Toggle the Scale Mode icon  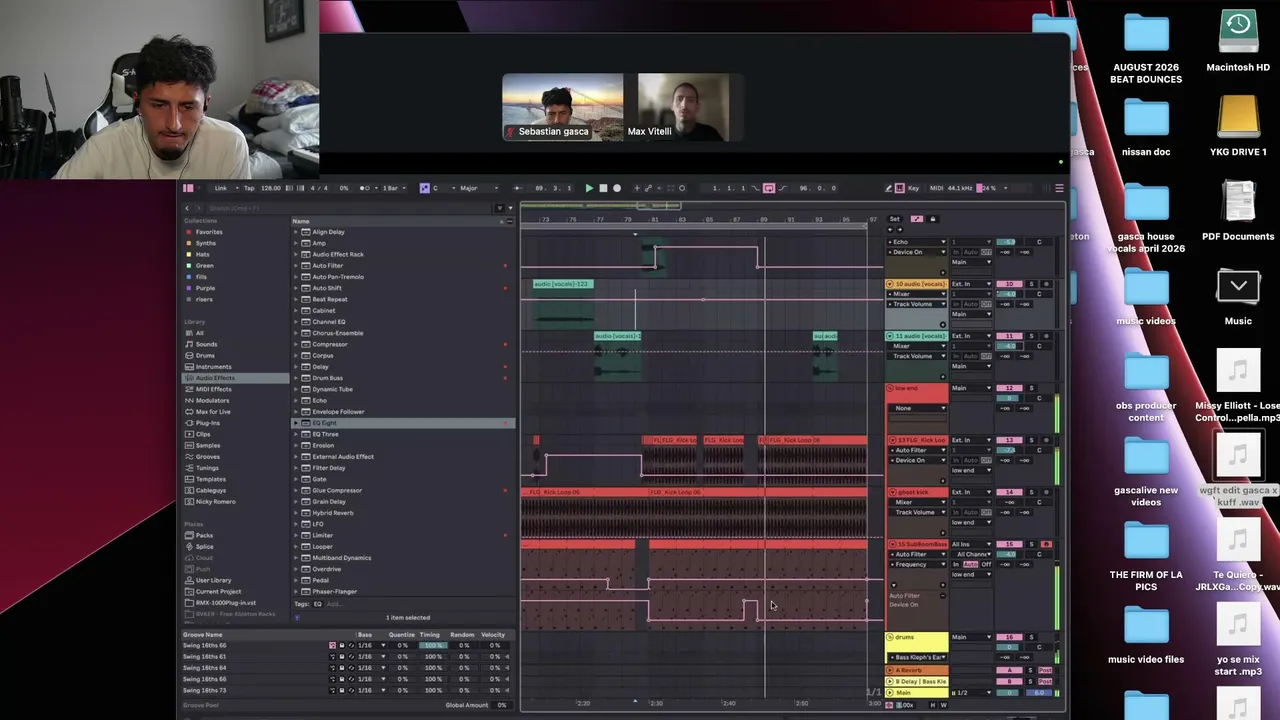click(424, 188)
